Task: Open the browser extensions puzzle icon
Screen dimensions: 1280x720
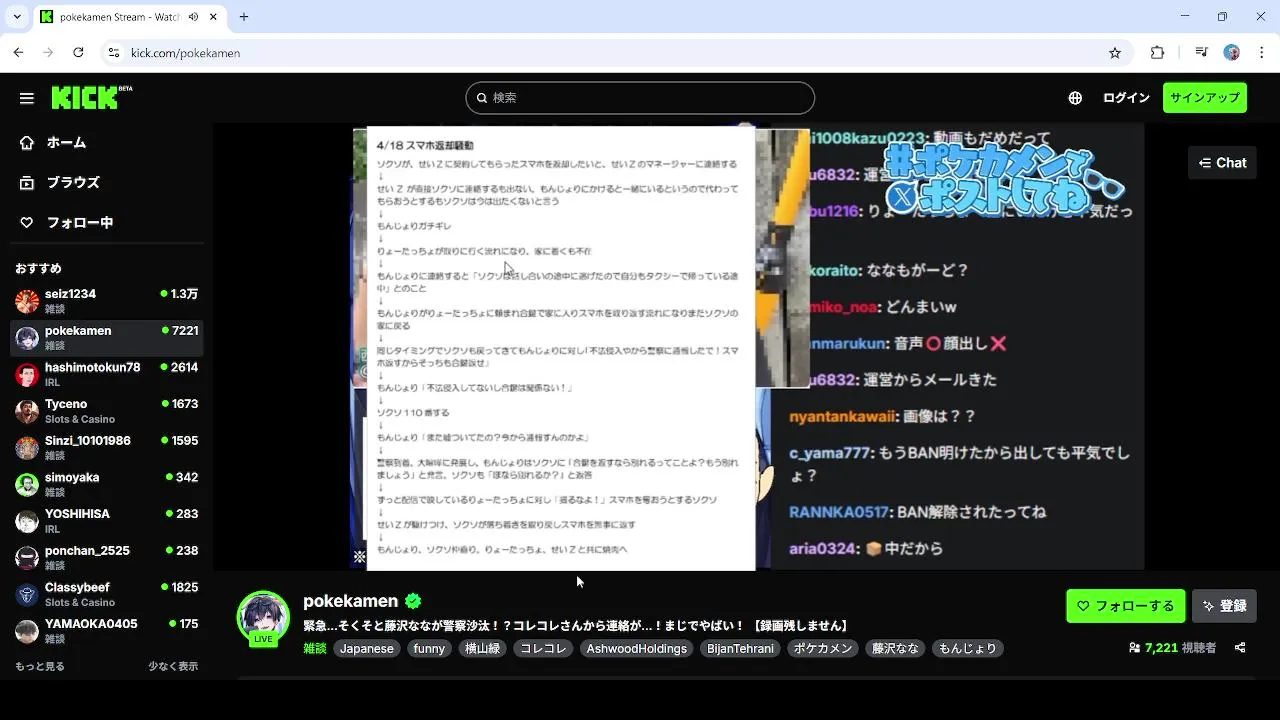Action: 1158,53
